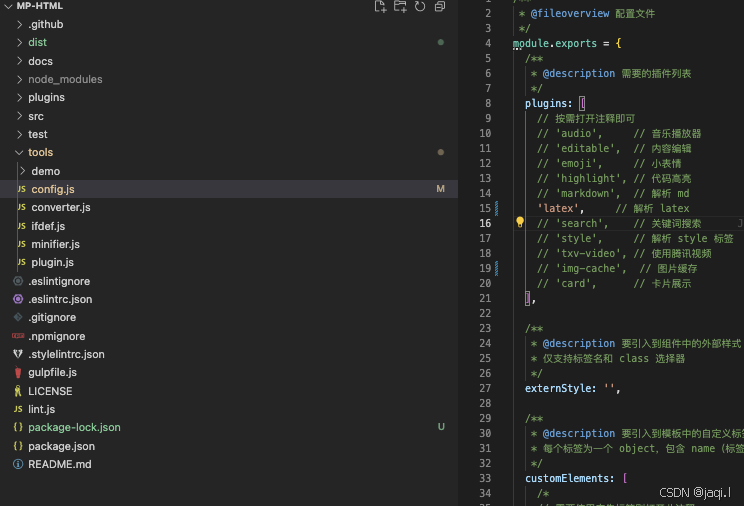Collapse the MP-HTML root folder chevron
Screen dimensions: 744x506
point(8,6)
